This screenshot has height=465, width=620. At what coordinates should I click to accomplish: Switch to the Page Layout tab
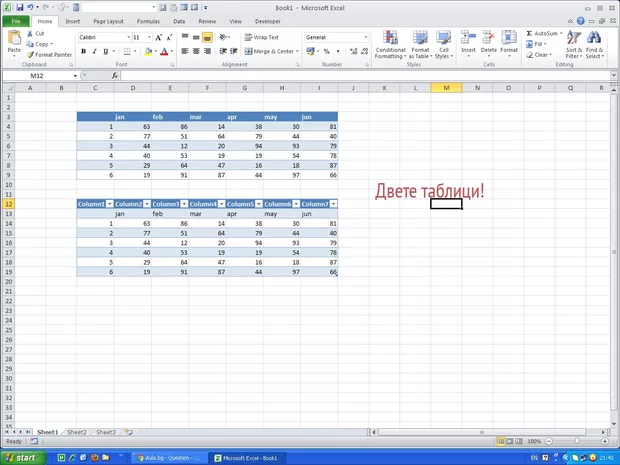(x=108, y=20)
